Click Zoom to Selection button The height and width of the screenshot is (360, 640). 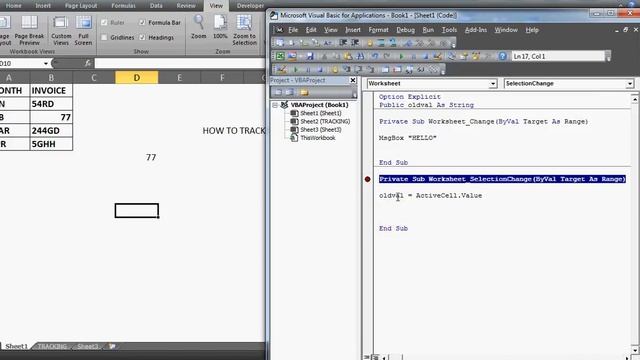click(244, 31)
